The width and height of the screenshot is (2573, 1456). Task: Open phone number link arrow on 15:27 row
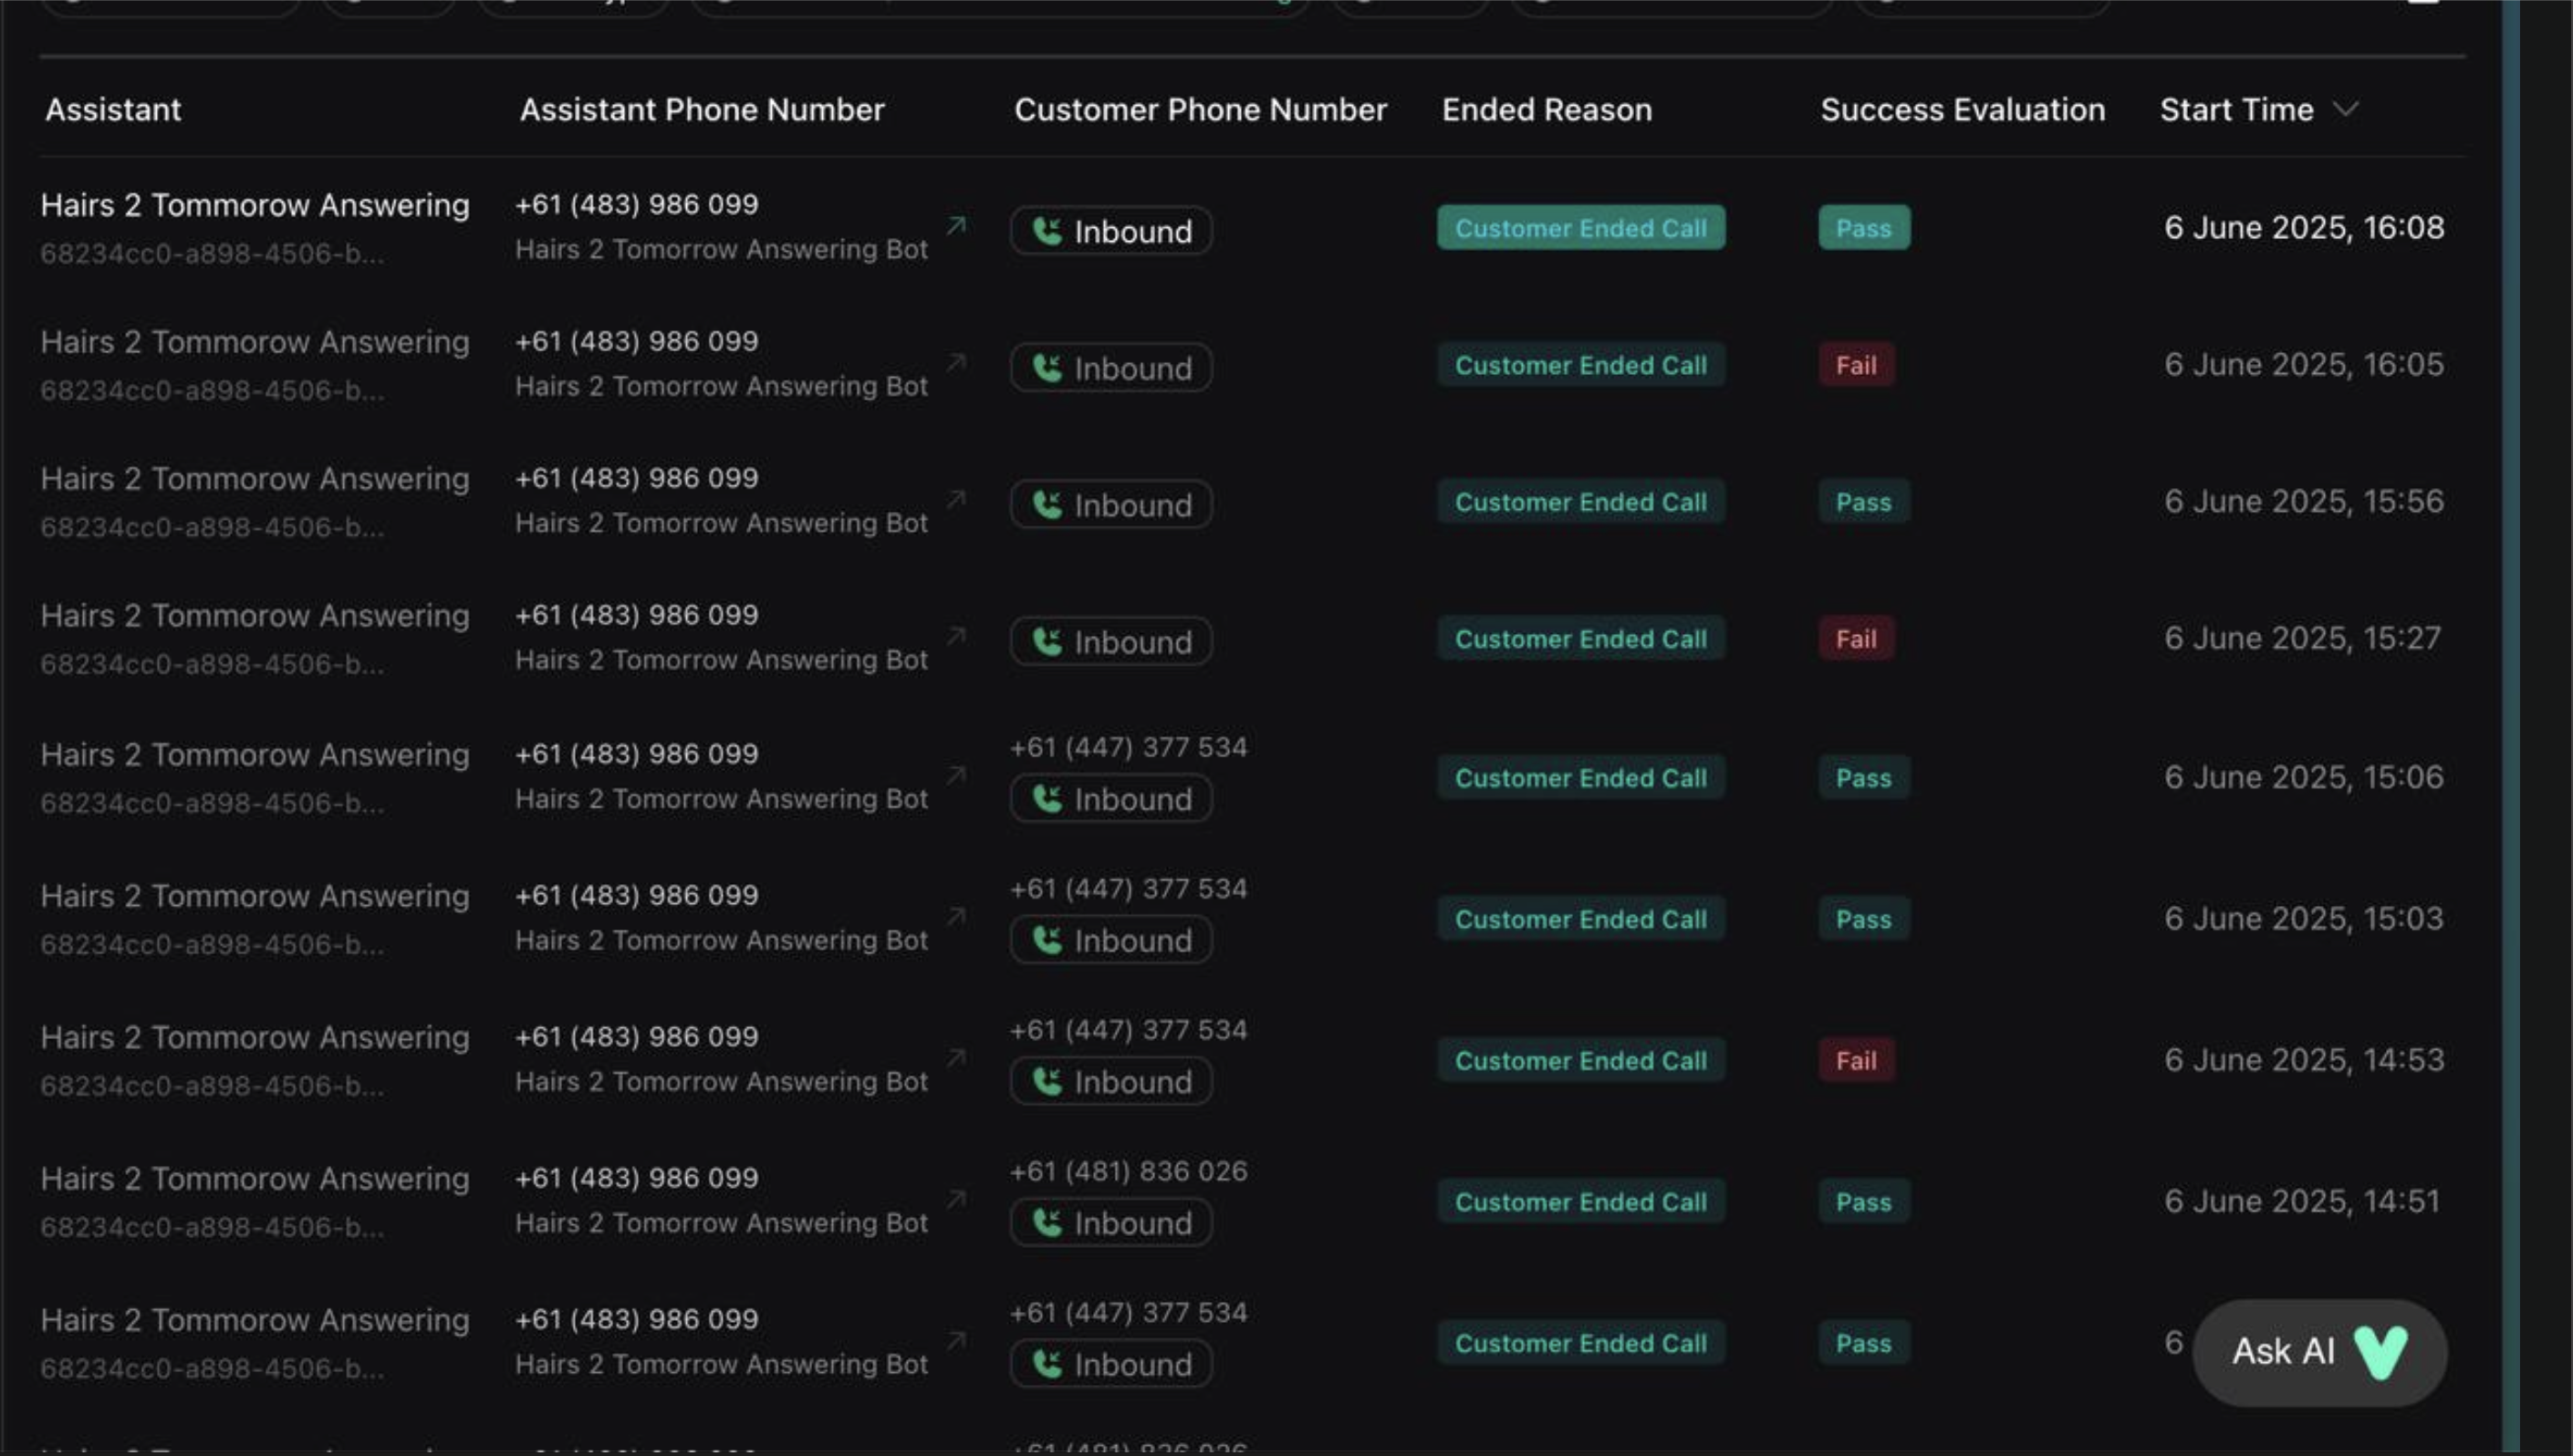[956, 636]
